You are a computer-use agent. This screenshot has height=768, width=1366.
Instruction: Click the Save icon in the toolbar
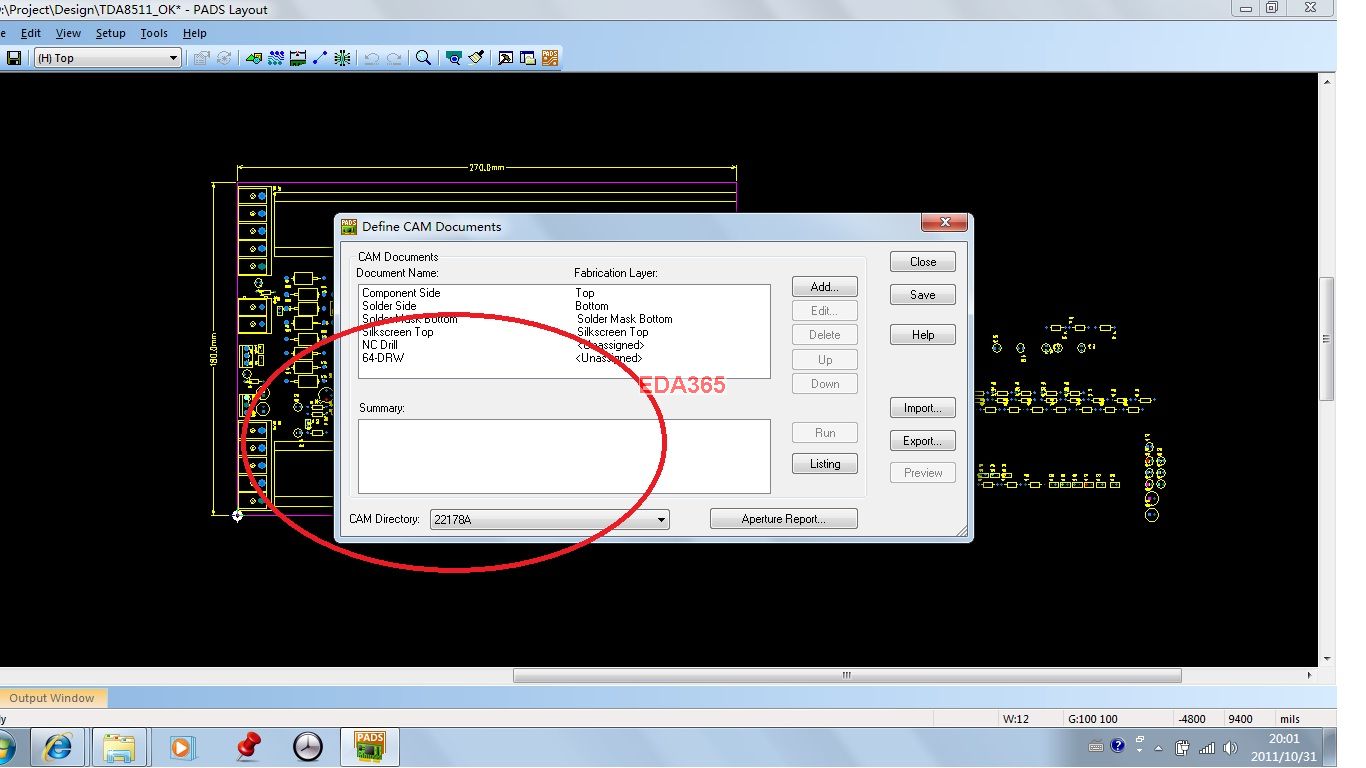point(14,58)
